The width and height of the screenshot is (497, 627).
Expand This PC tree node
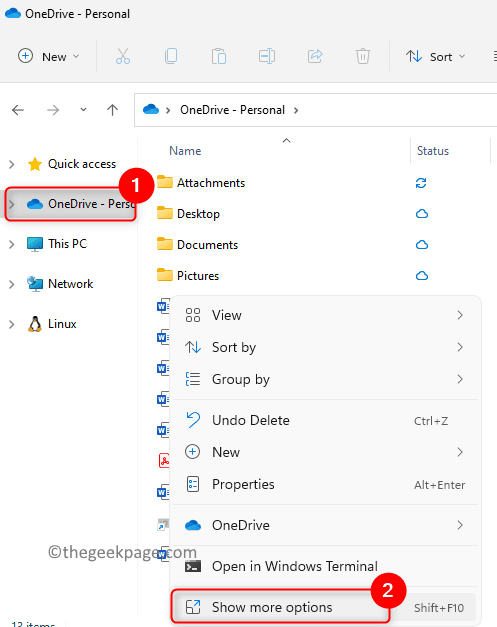12,244
